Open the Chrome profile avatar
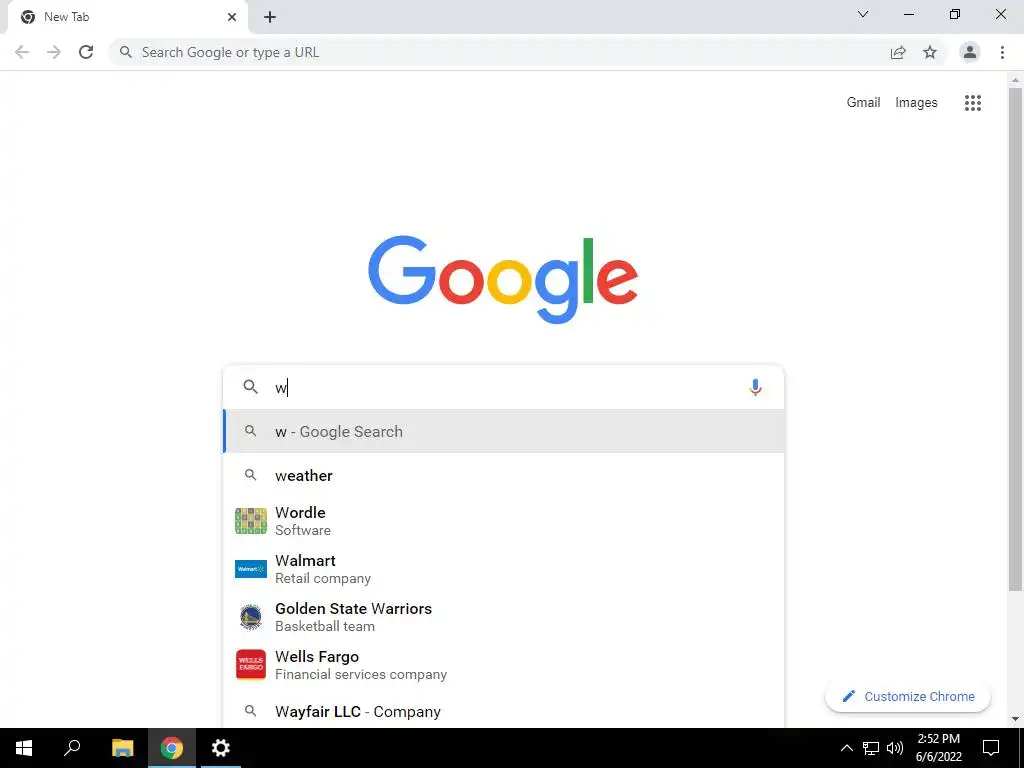1024x768 pixels. click(970, 52)
